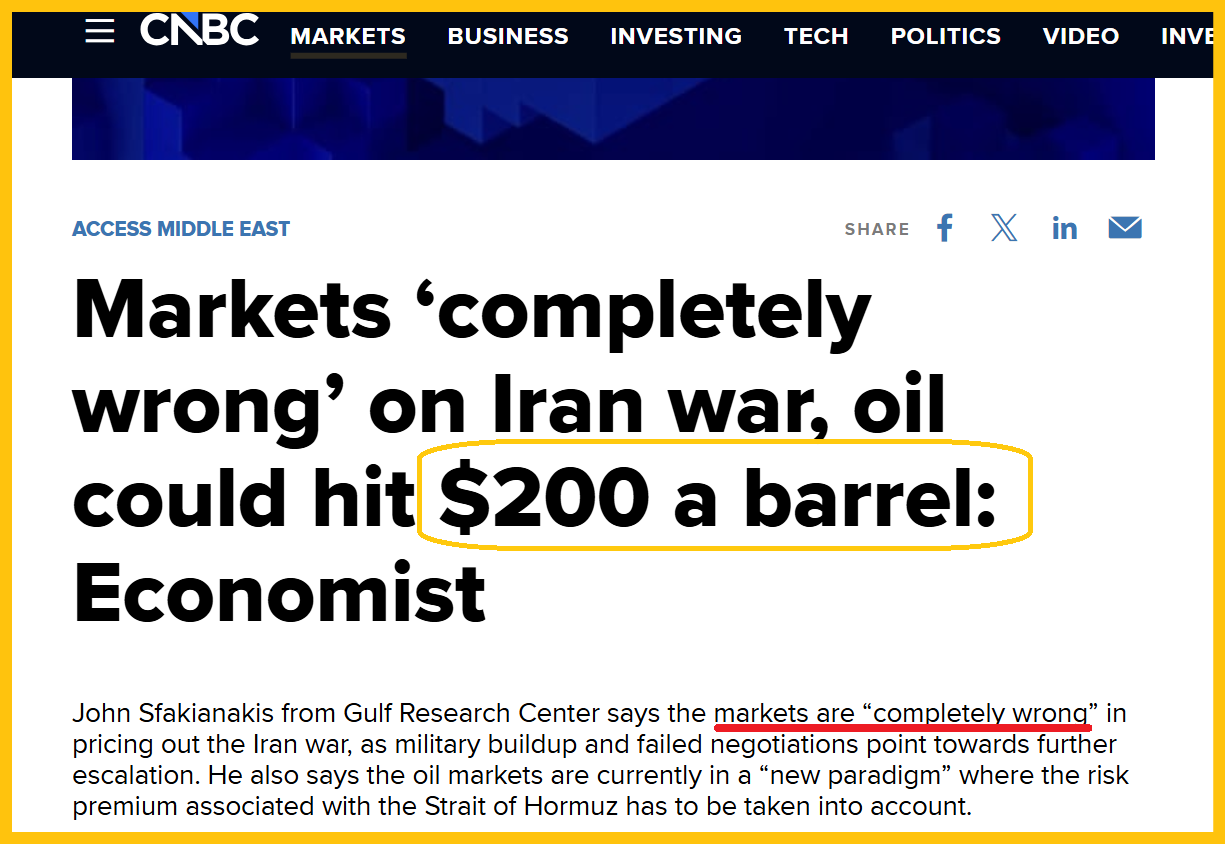Switch to the BUSINESS section
The image size is (1225, 844).
coord(508,36)
